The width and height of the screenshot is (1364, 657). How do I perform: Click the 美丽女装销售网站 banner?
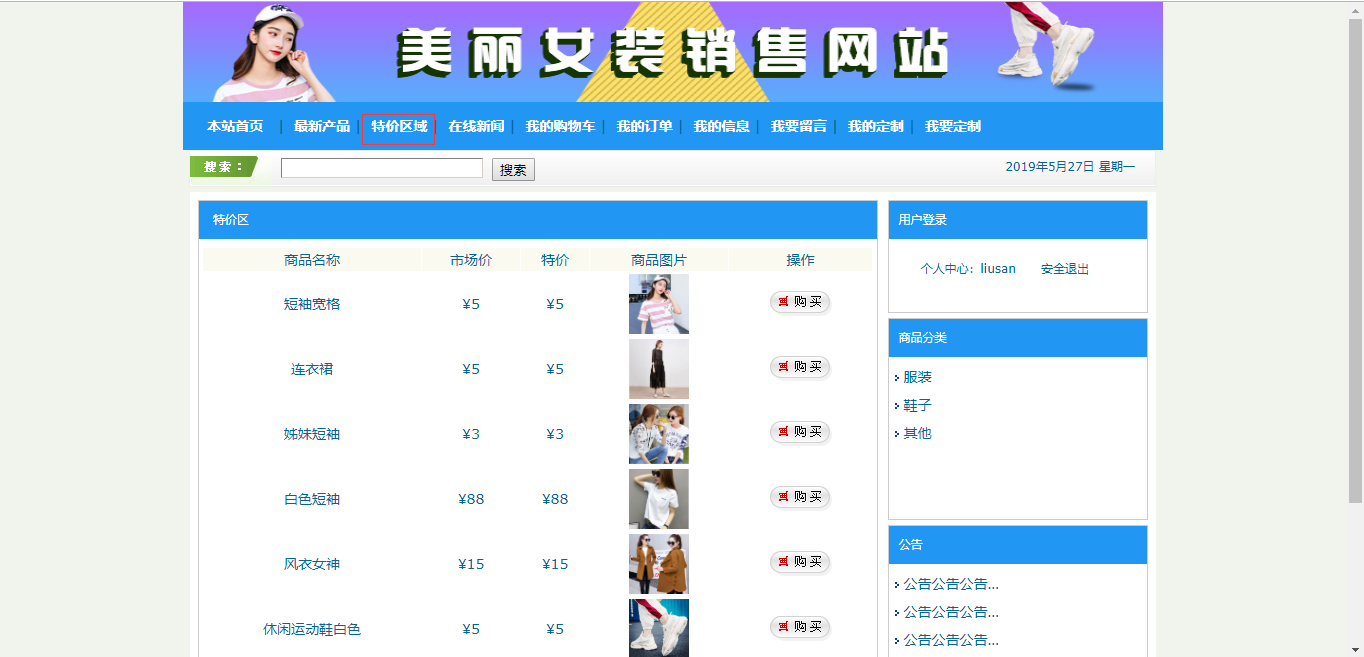(x=672, y=52)
